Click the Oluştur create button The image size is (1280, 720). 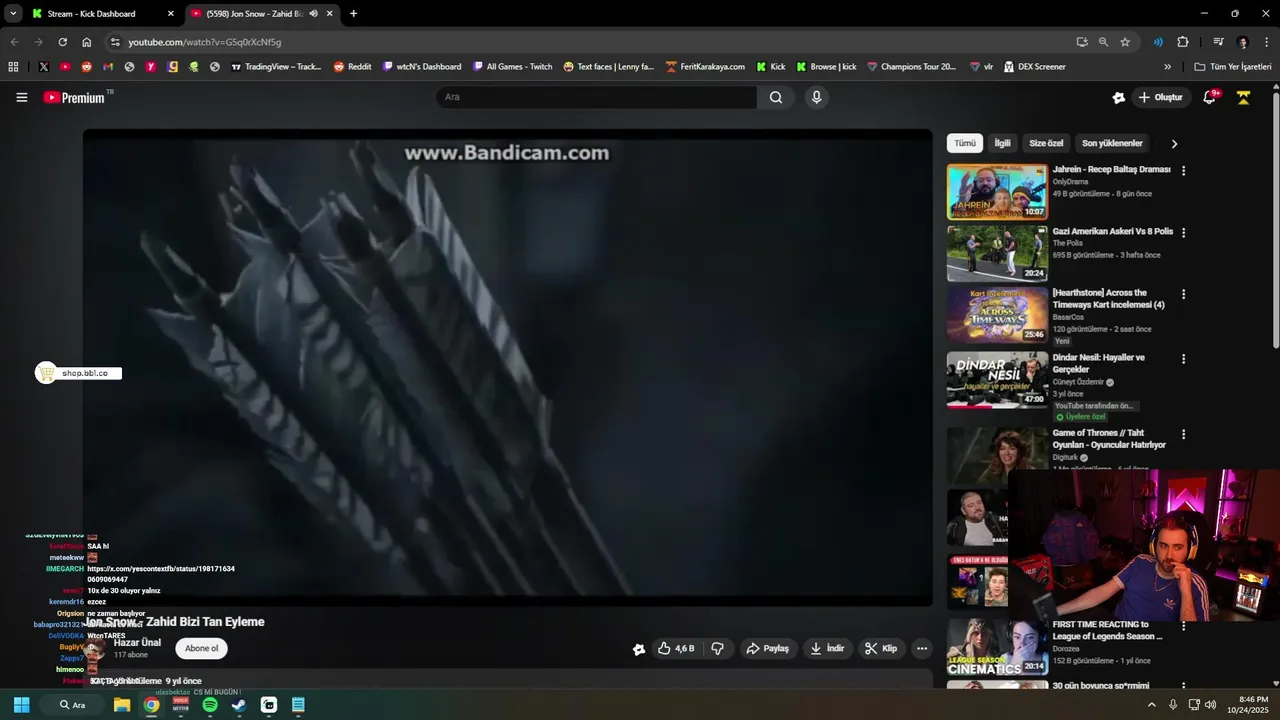[x=1160, y=97]
